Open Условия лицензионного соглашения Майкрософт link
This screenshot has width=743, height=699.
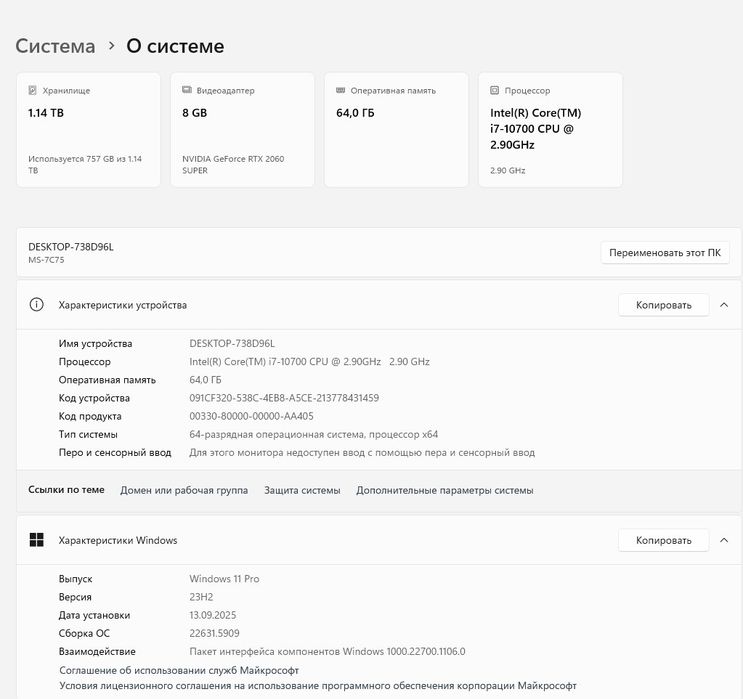click(x=318, y=685)
